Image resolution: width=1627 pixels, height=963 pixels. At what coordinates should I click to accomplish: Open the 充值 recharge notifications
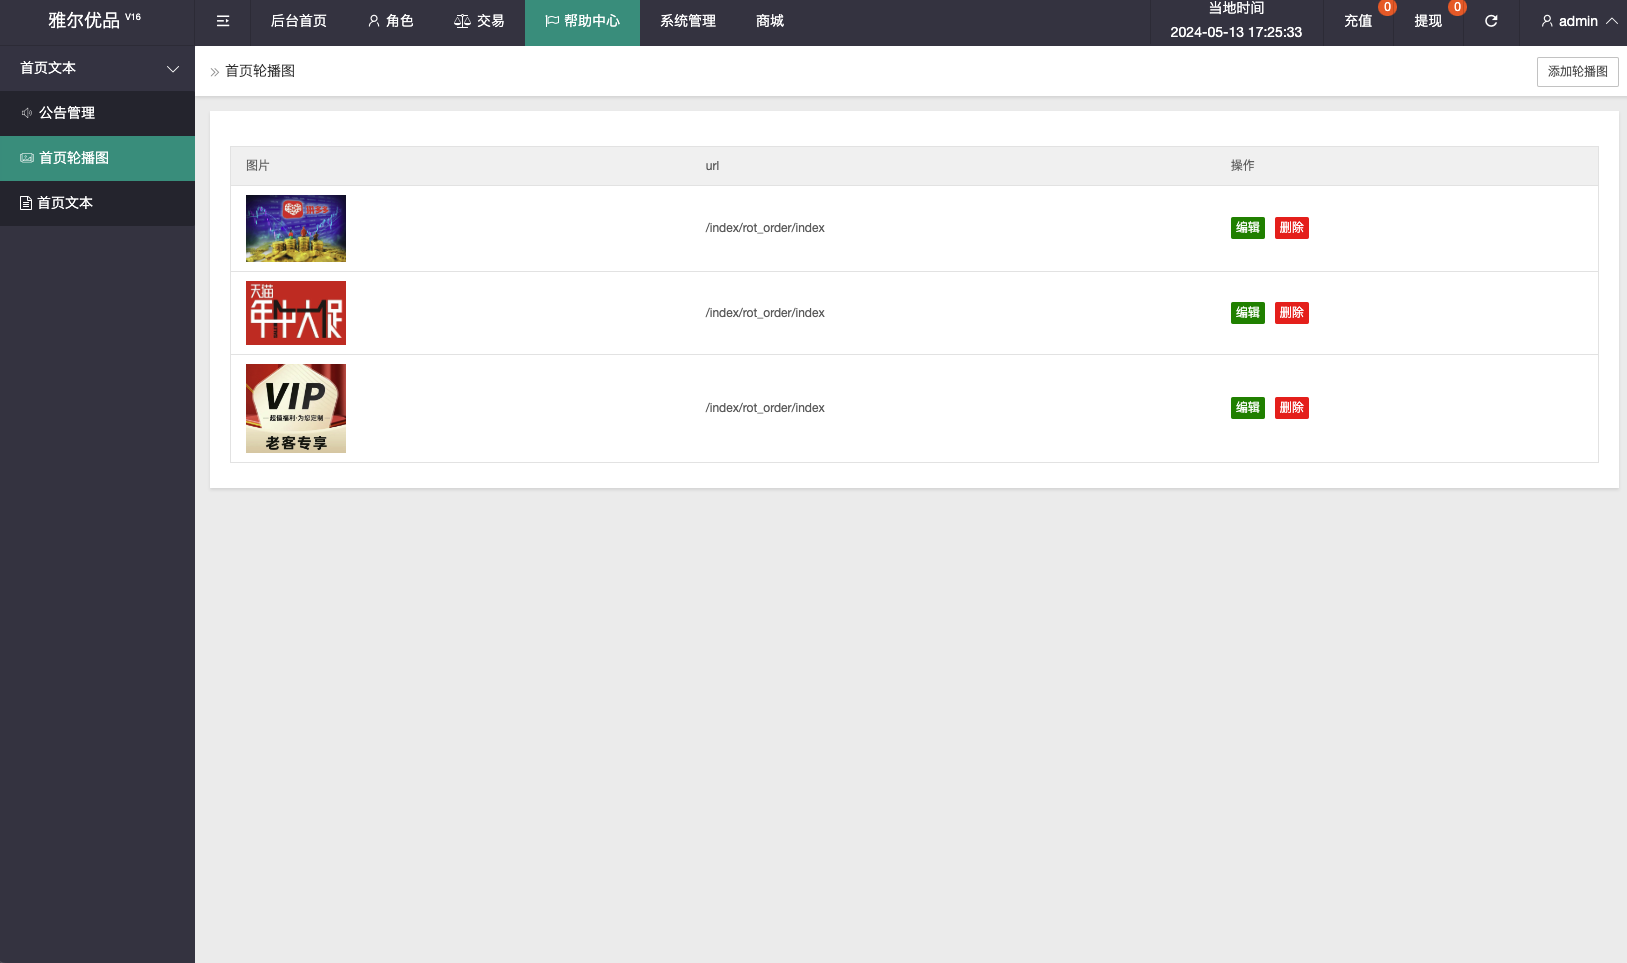tap(1358, 21)
